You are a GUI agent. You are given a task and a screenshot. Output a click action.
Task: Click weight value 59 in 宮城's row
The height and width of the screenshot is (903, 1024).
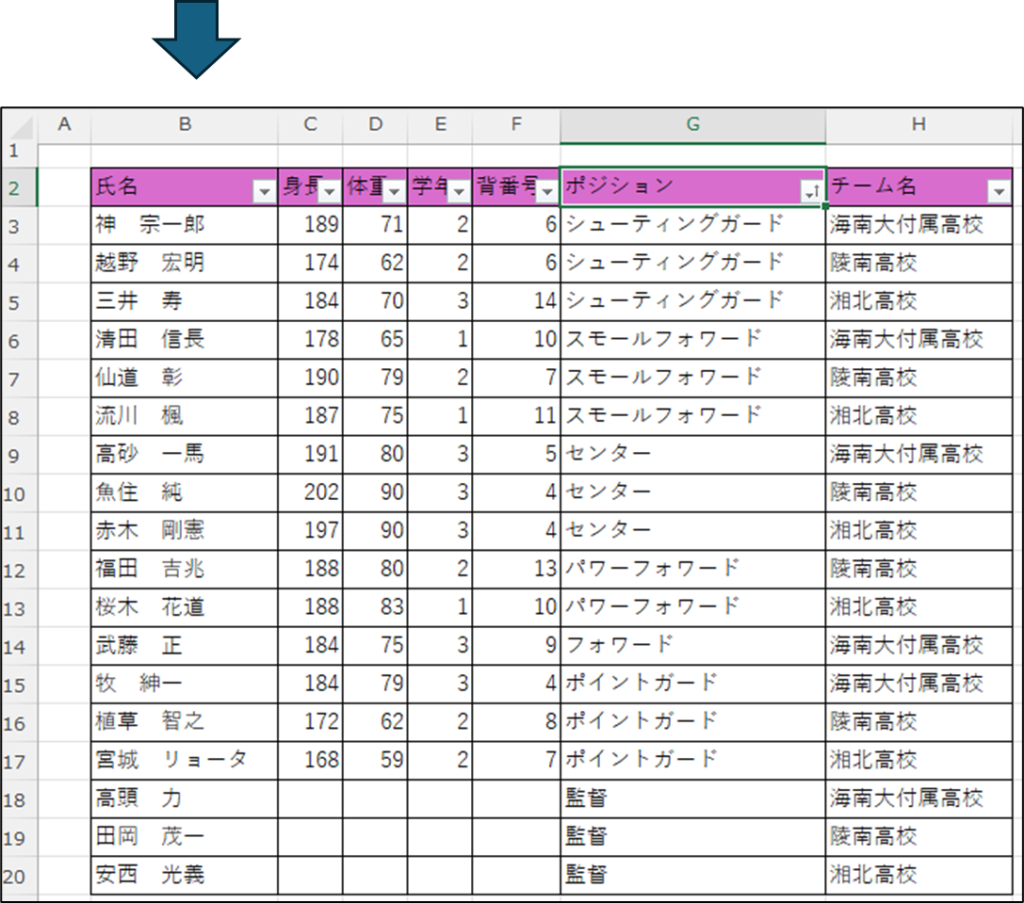pos(375,760)
